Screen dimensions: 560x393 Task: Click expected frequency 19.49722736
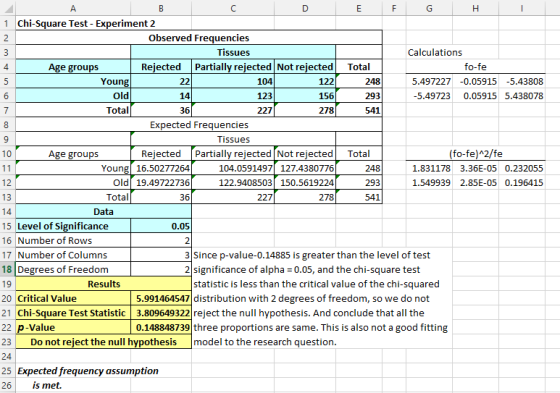(x=161, y=183)
